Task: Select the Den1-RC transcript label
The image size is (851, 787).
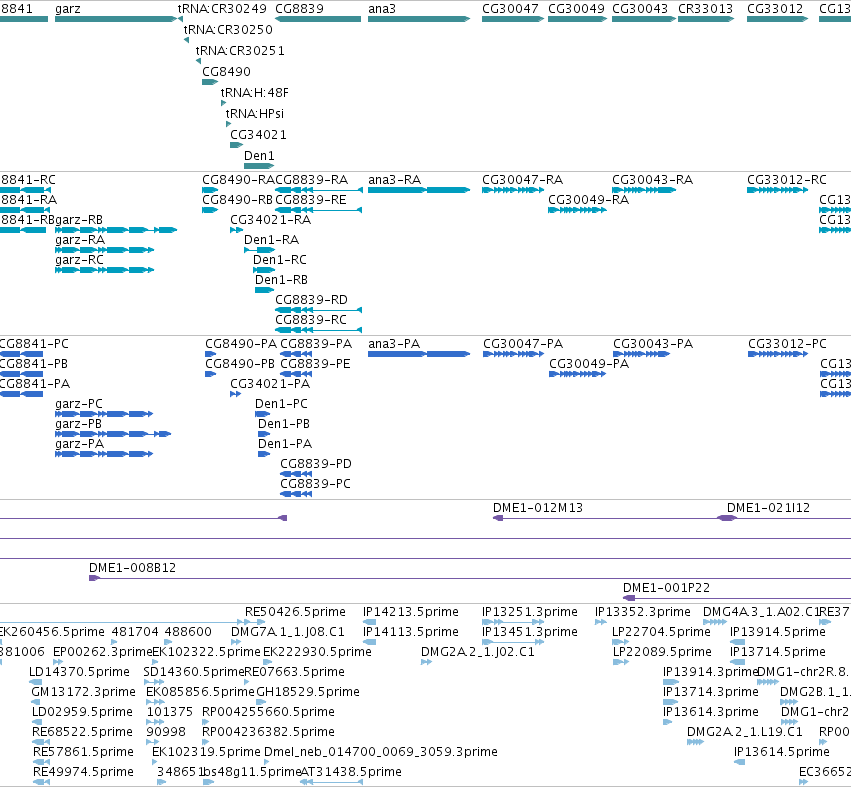Action: click(280, 260)
